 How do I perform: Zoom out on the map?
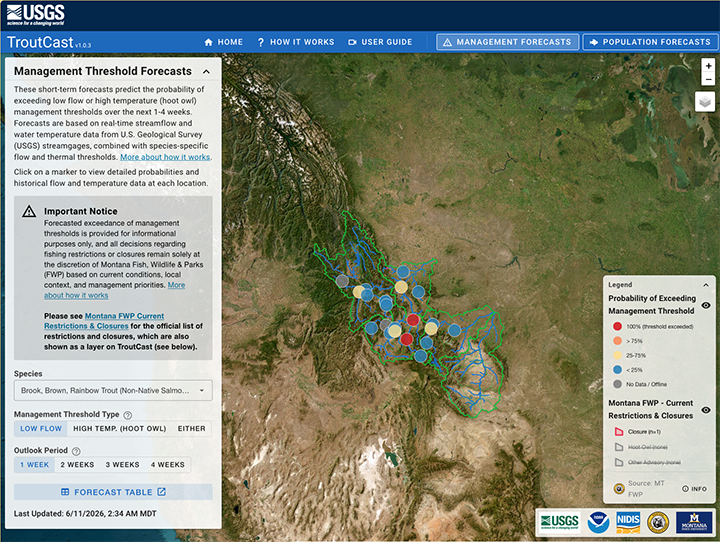pos(709,79)
